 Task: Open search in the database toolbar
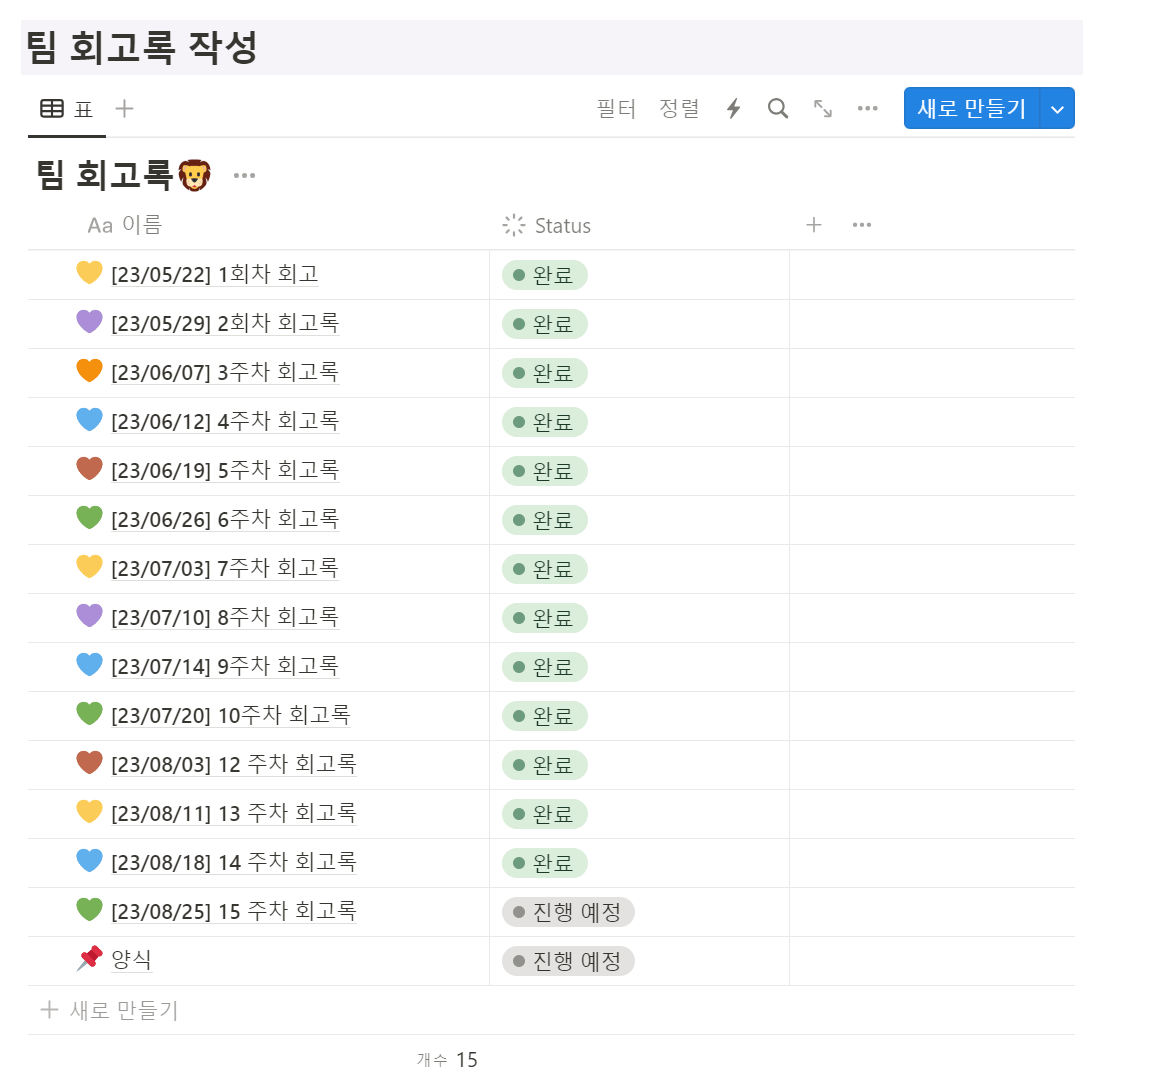[778, 108]
